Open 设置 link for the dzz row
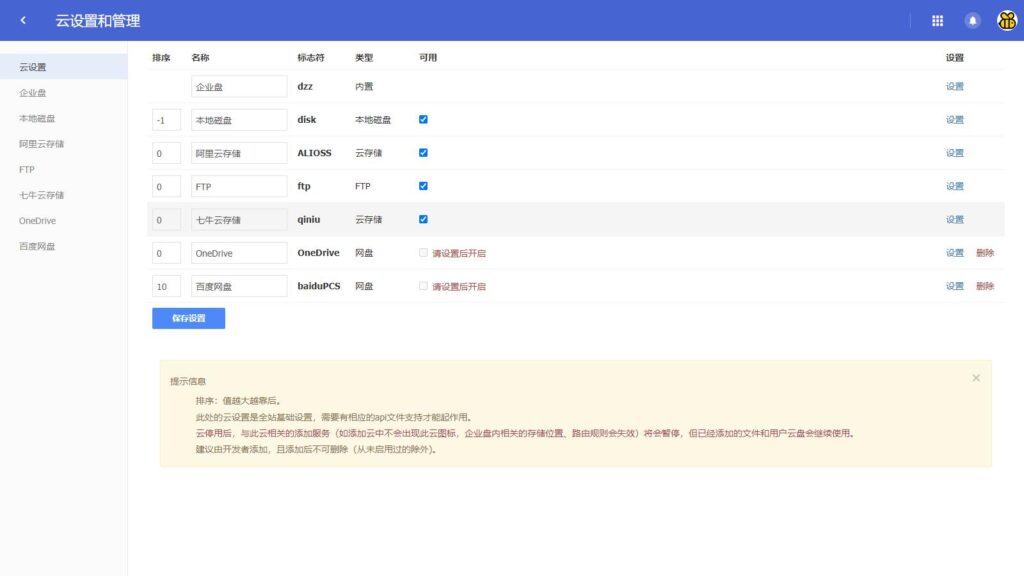Image resolution: width=1024 pixels, height=576 pixels. [954, 86]
